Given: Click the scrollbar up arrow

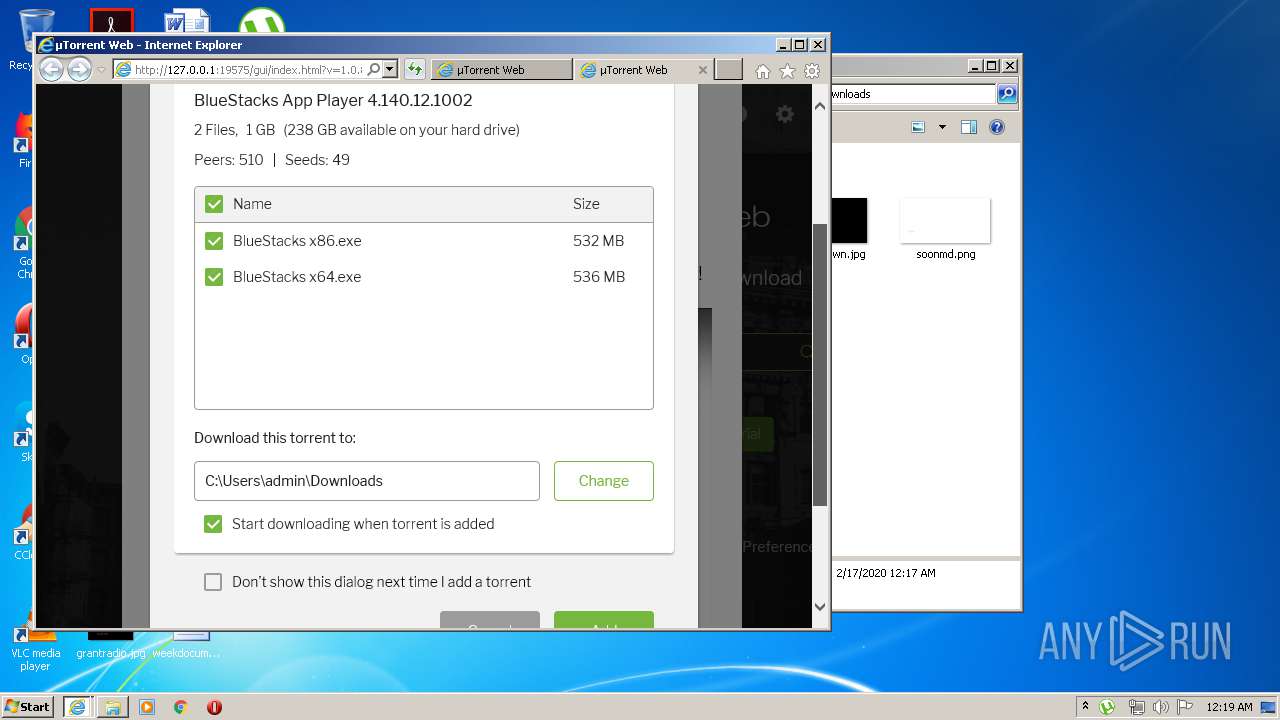Looking at the screenshot, I should click(820, 105).
